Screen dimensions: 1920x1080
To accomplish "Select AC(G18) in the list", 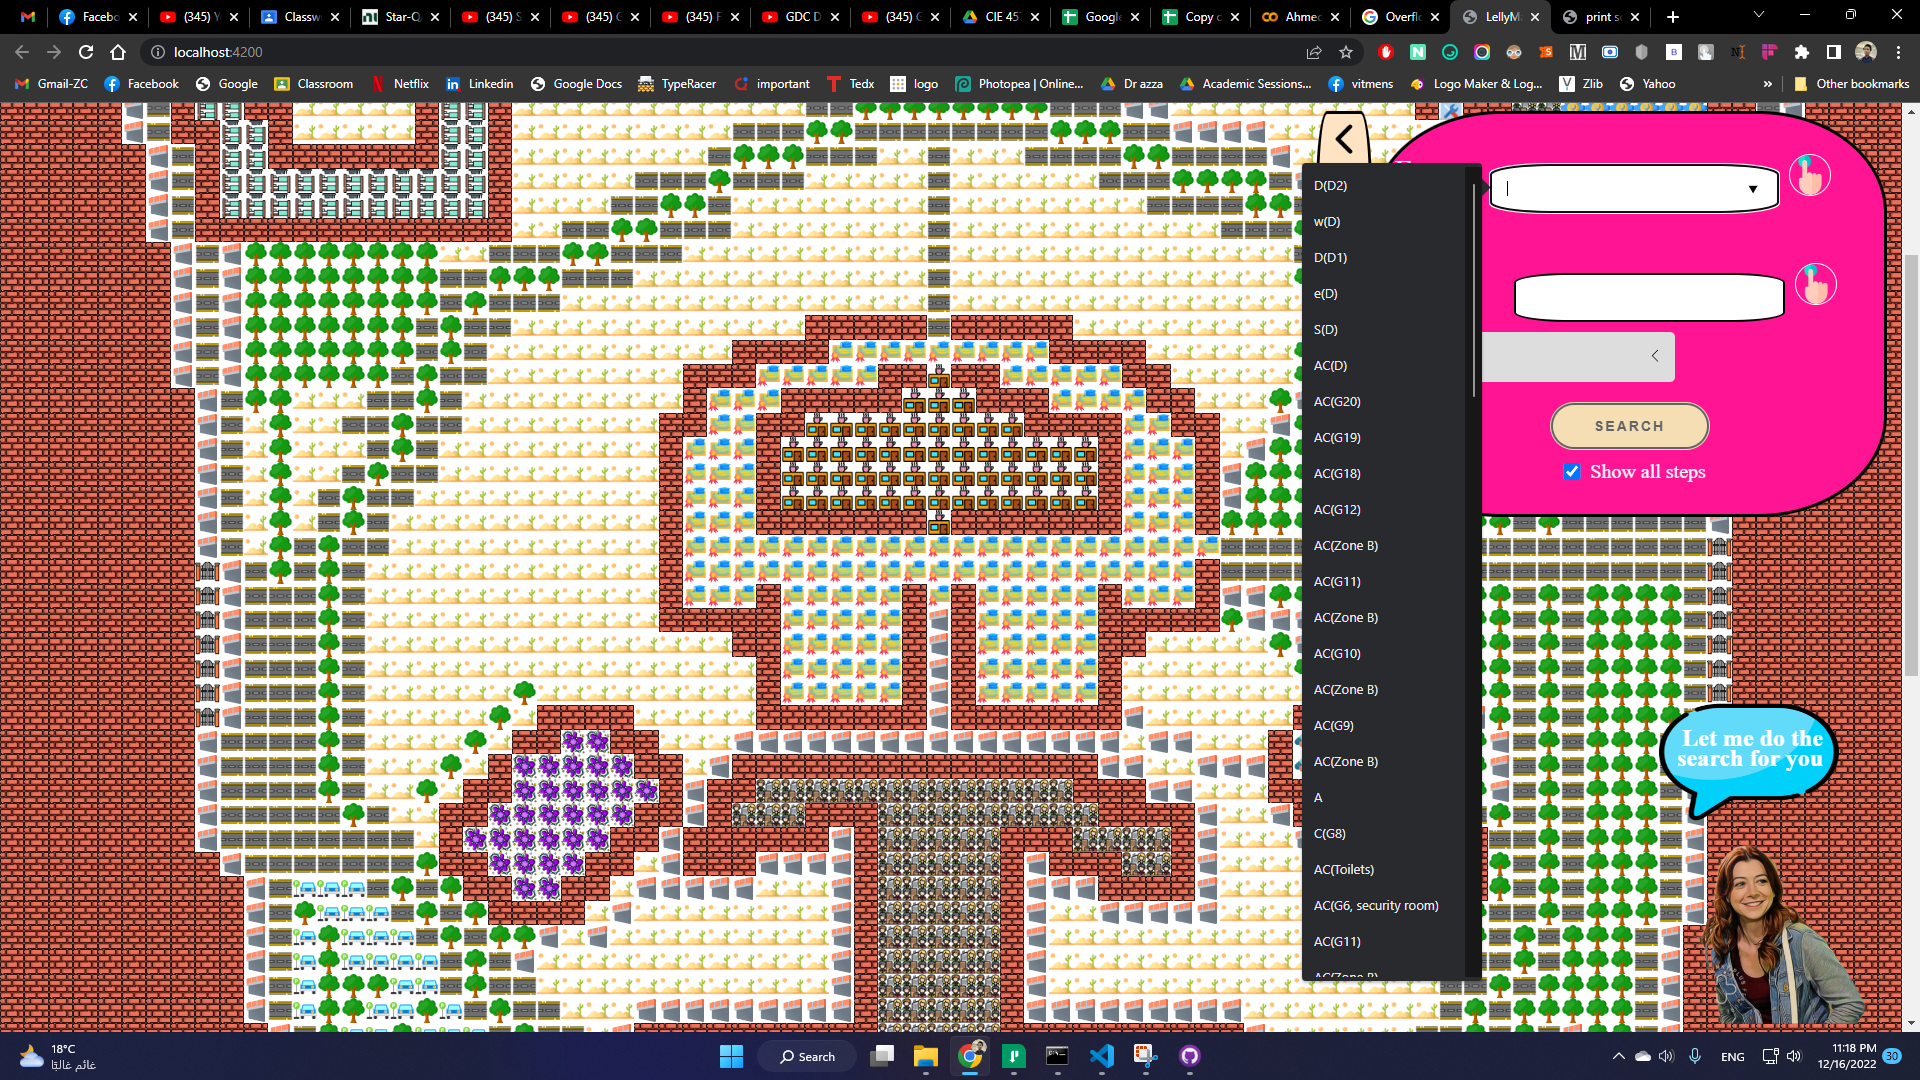I will point(1385,474).
